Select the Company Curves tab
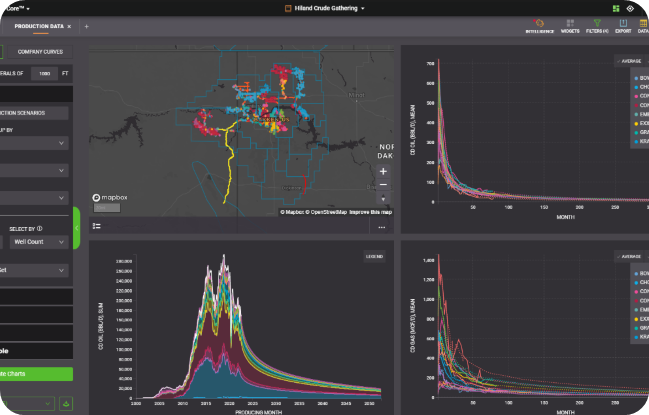The width and height of the screenshot is (649, 415). click(41, 51)
